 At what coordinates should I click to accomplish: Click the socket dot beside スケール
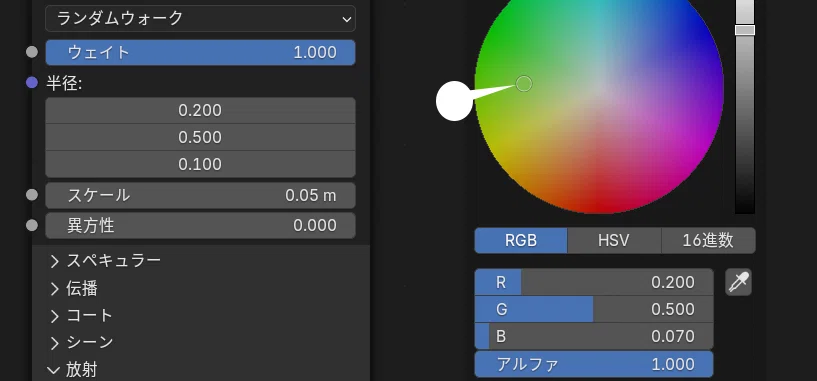(32, 195)
